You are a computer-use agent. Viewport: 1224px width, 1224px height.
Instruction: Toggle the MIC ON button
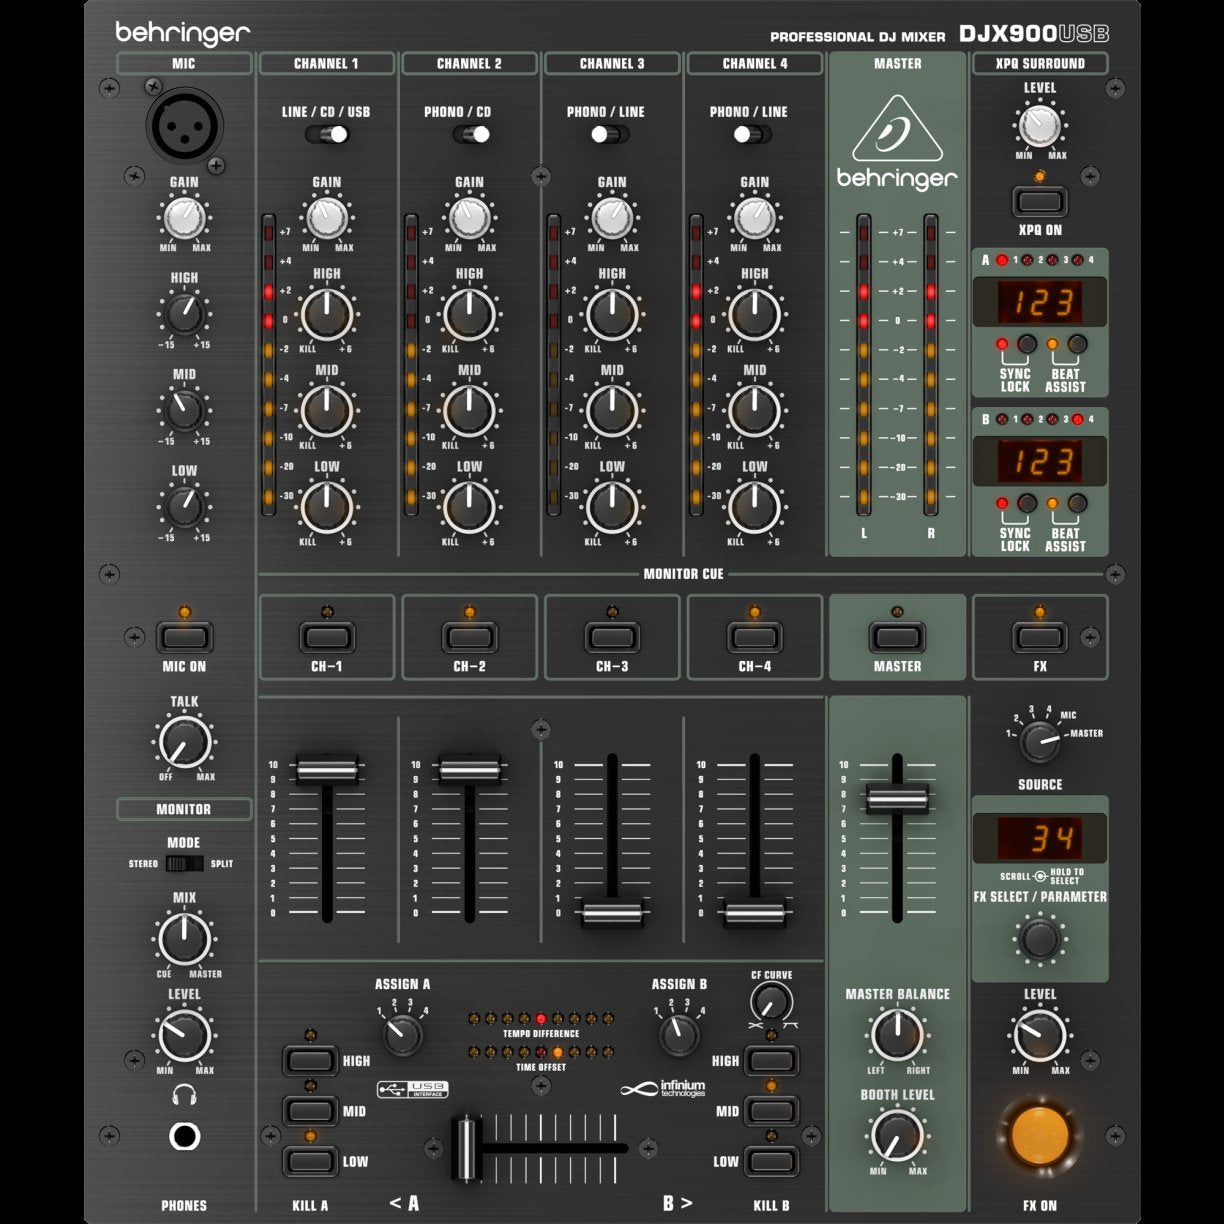(x=185, y=637)
